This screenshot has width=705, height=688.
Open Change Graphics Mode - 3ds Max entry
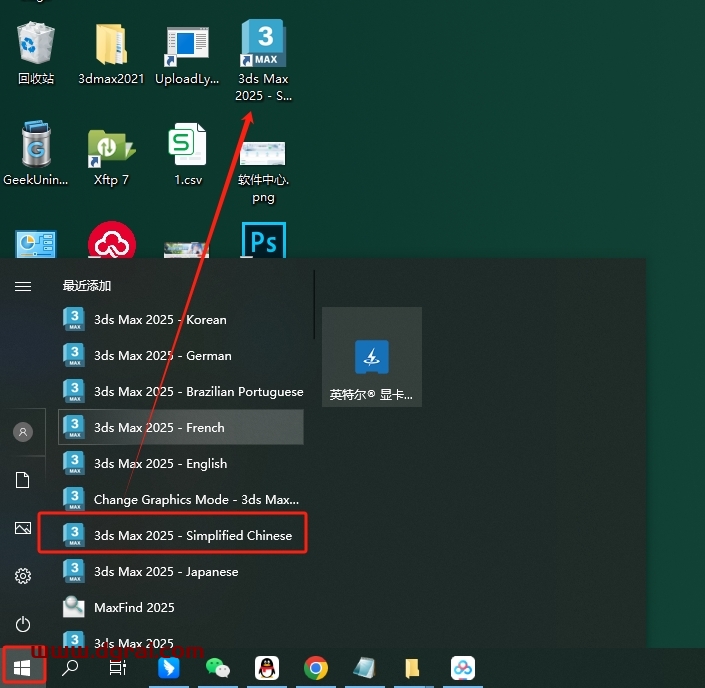(x=181, y=499)
